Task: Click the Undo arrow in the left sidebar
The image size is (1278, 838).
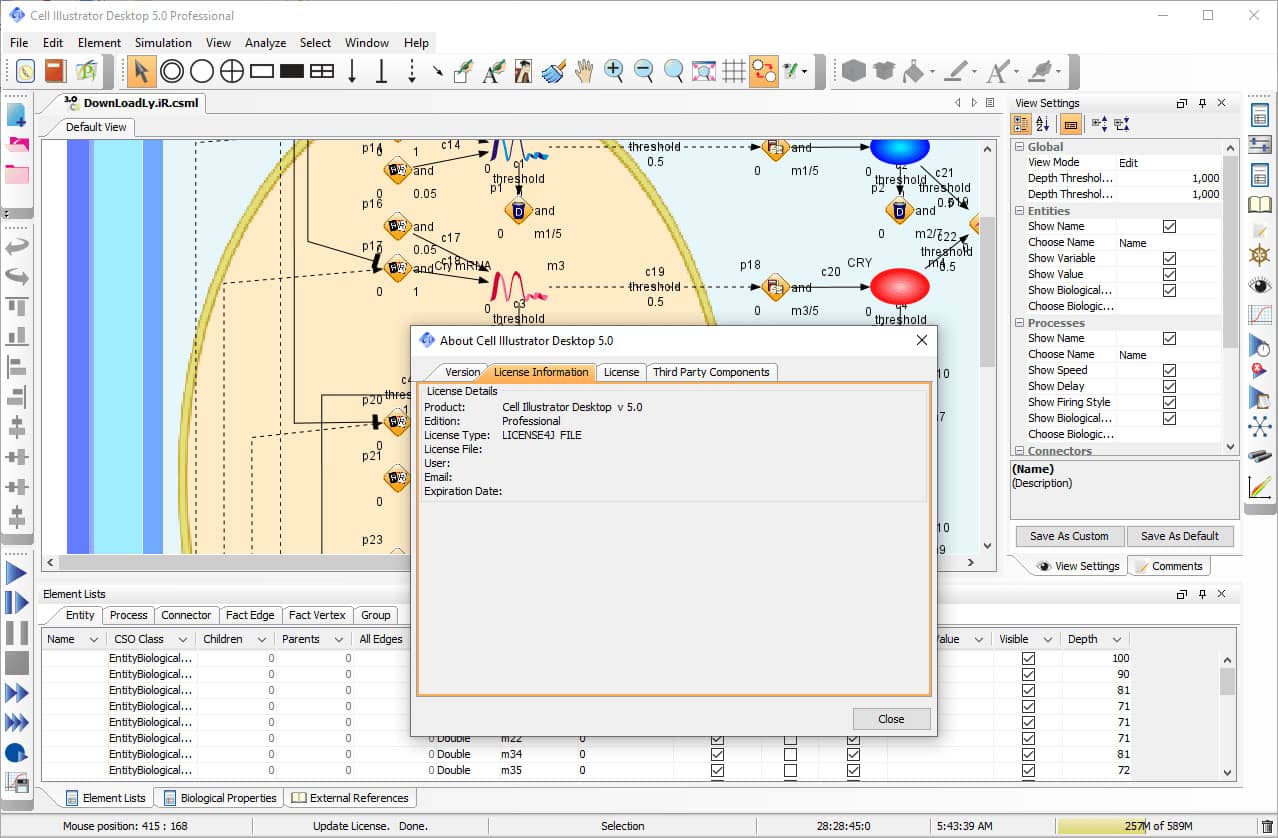Action: (x=17, y=246)
